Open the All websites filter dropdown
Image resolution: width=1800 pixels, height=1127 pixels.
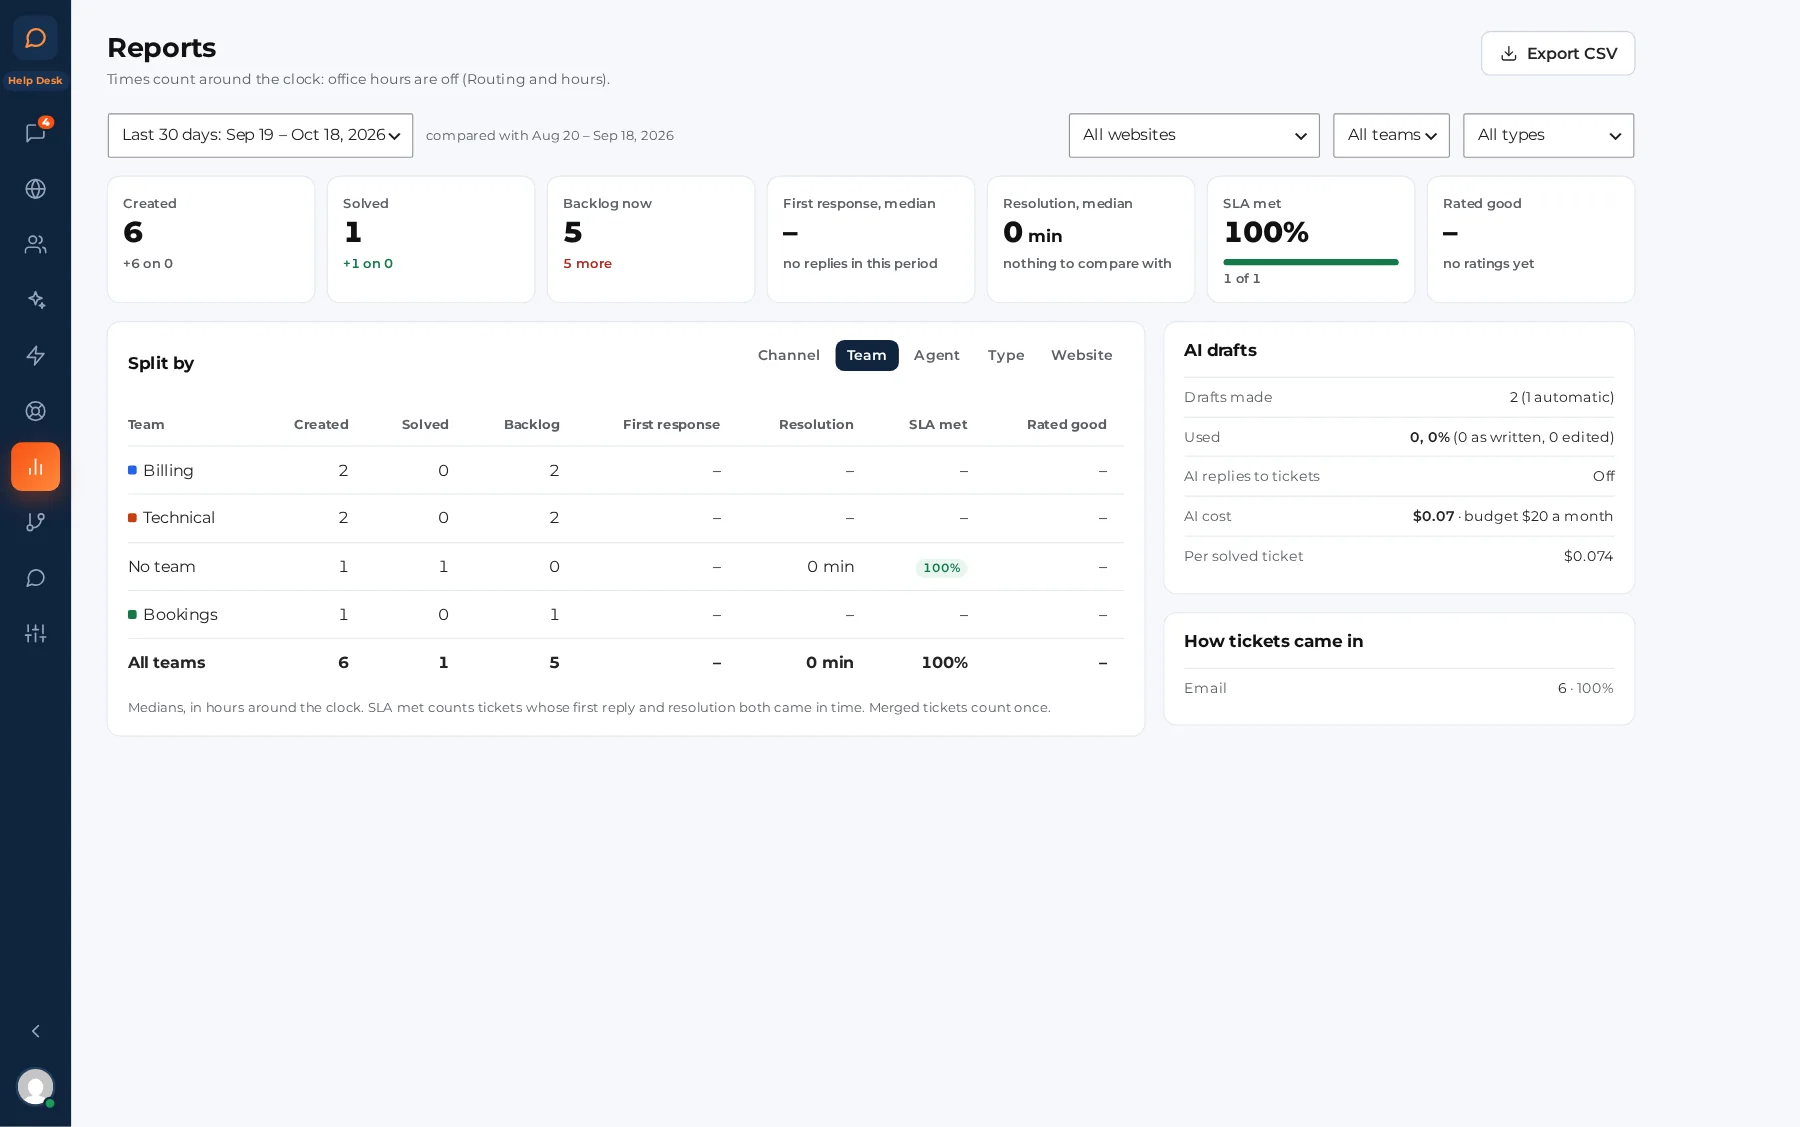[1194, 135]
